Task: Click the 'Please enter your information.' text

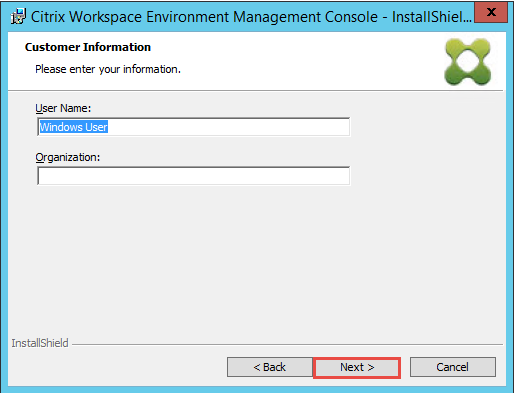Action: pyautogui.click(x=108, y=69)
